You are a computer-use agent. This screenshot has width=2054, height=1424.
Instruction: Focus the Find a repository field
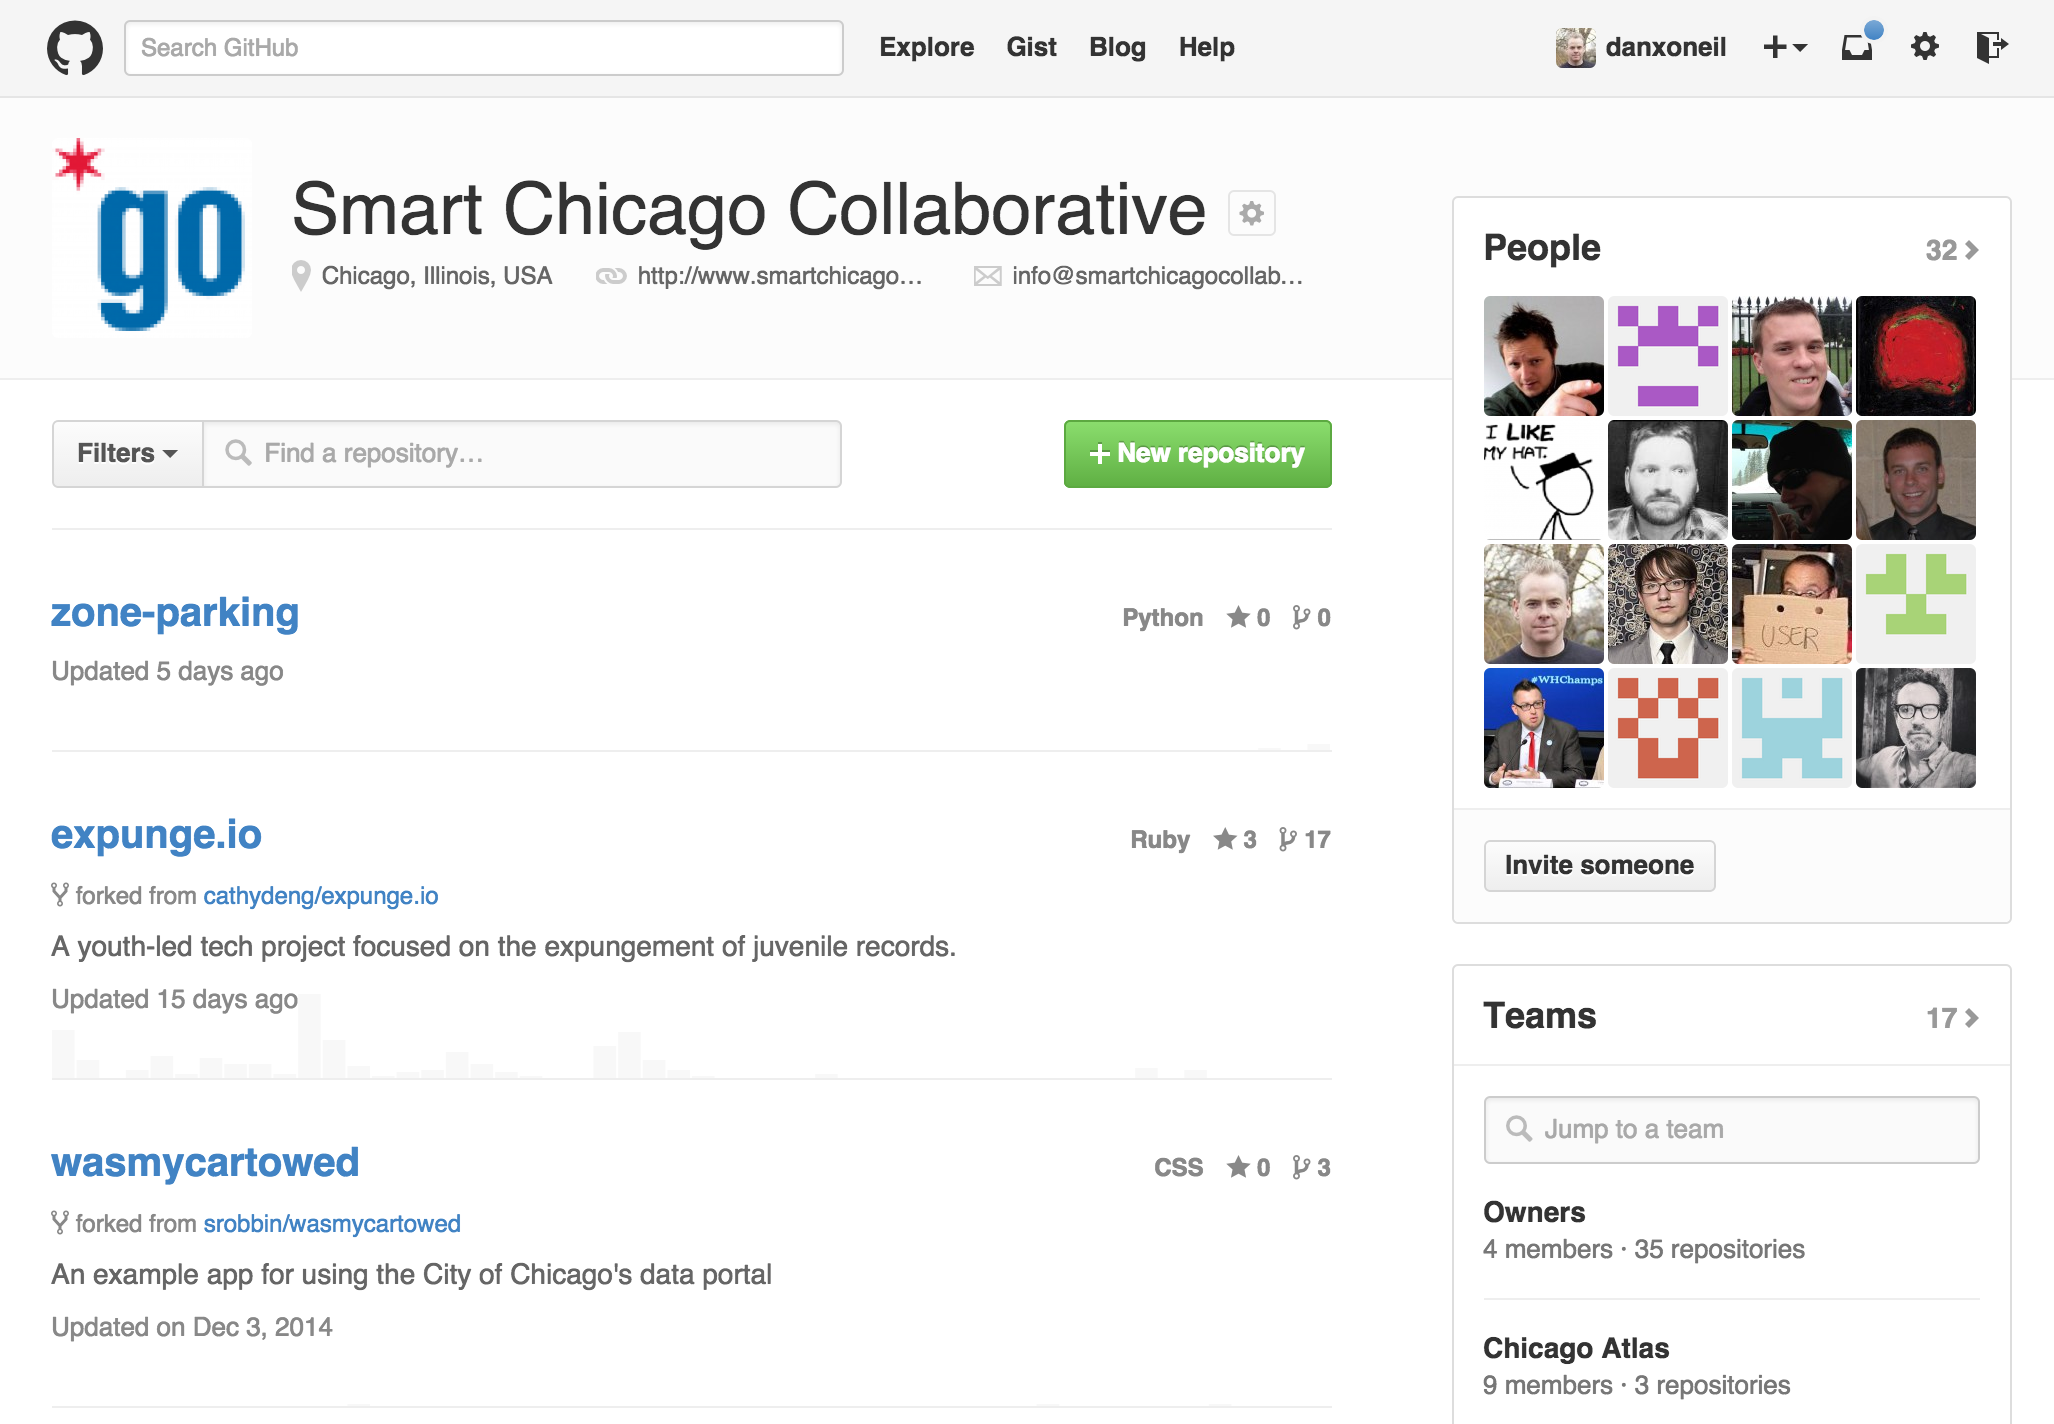[x=522, y=454]
